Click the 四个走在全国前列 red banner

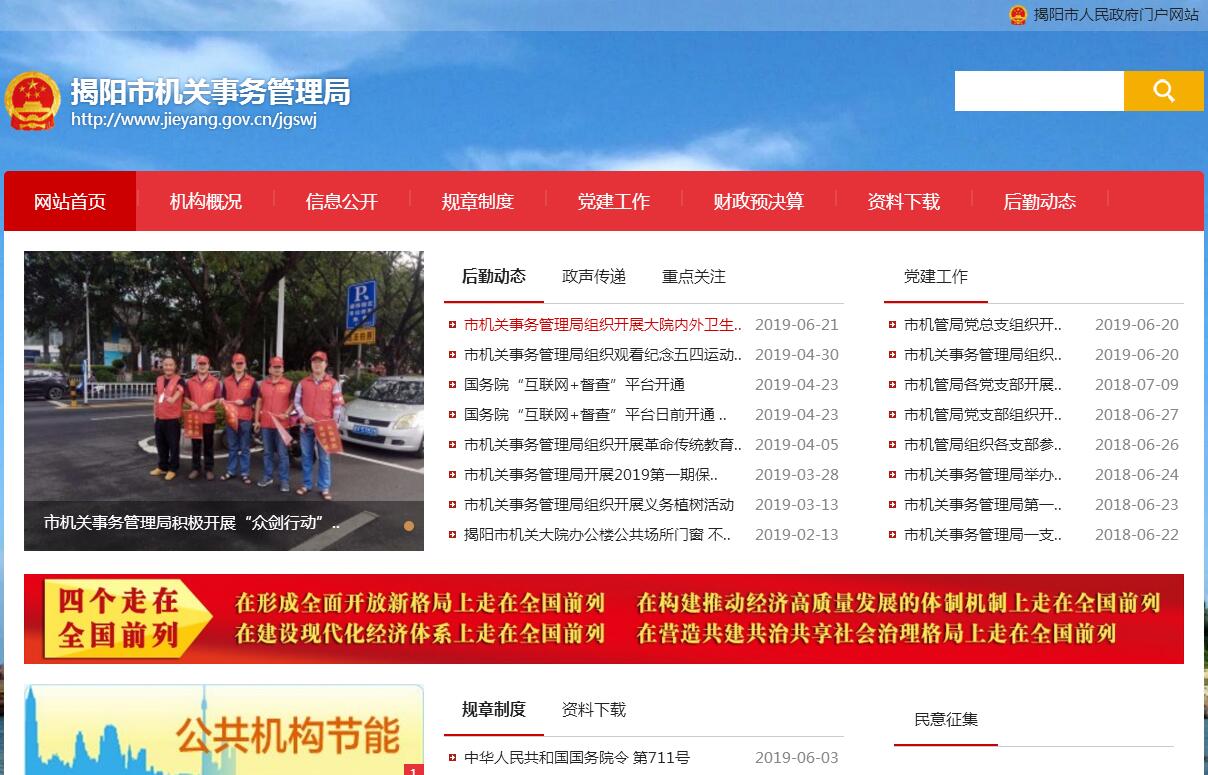coord(603,619)
